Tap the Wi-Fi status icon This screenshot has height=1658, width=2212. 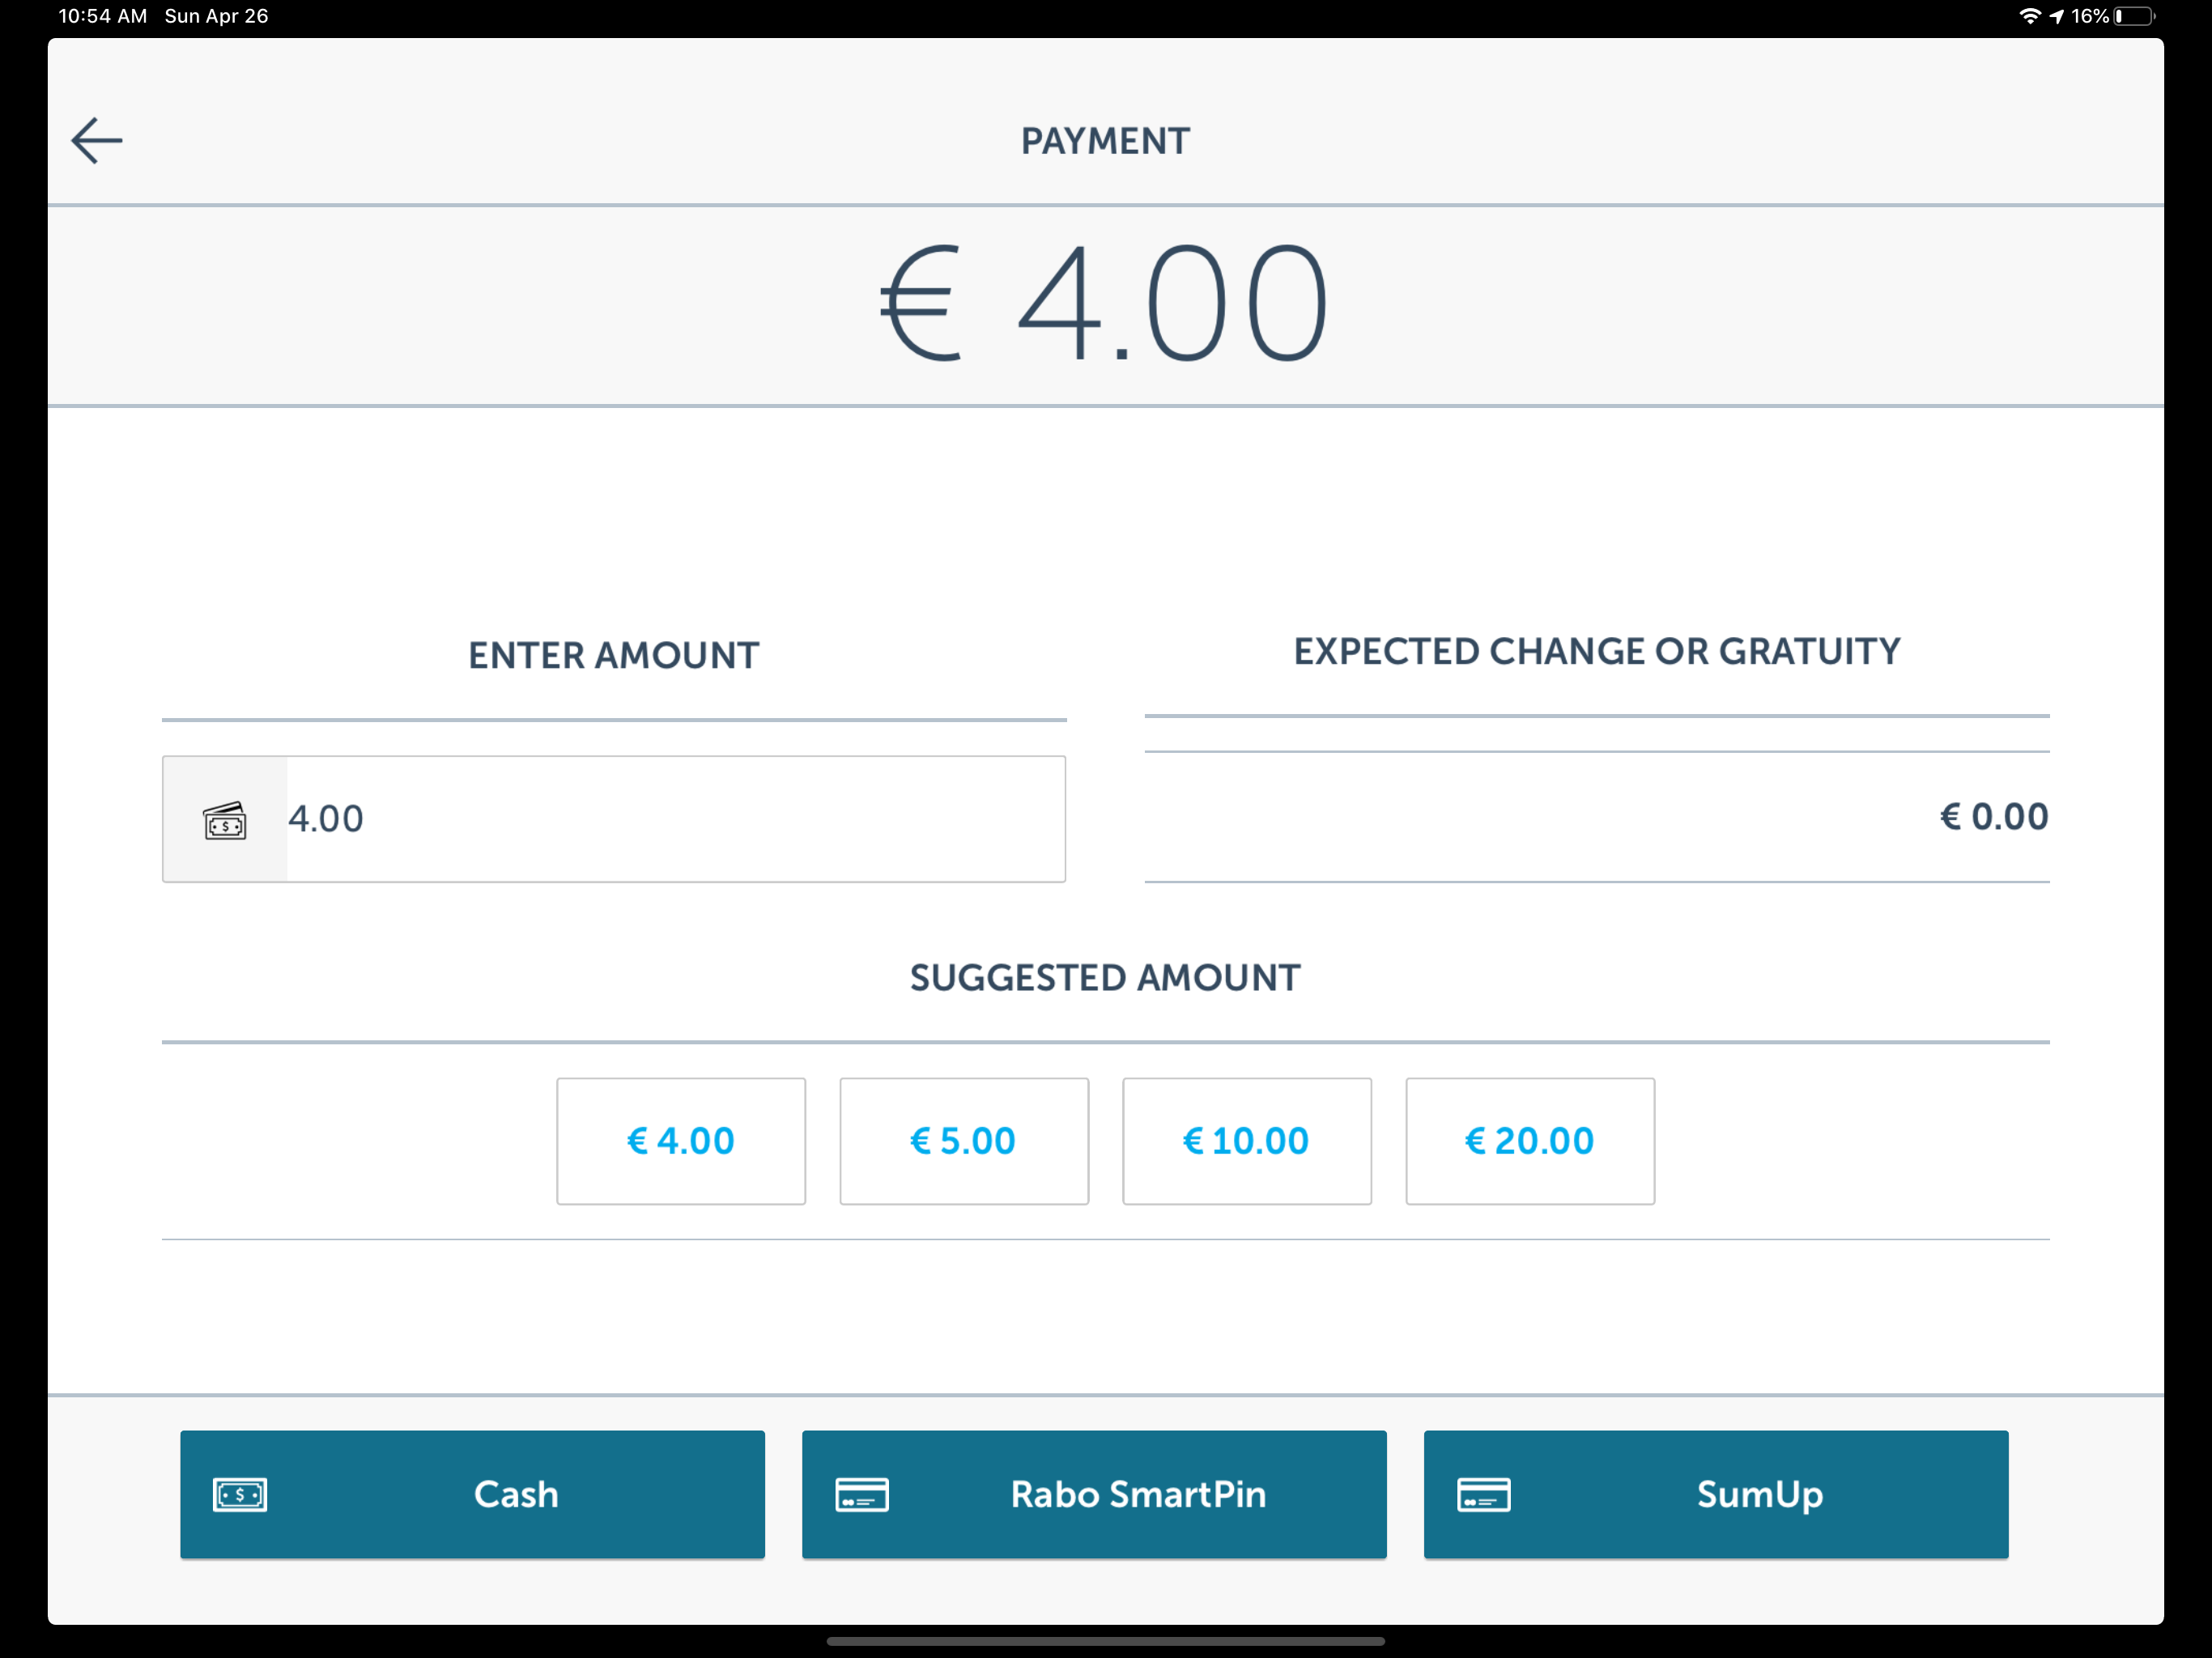pos(2029,16)
